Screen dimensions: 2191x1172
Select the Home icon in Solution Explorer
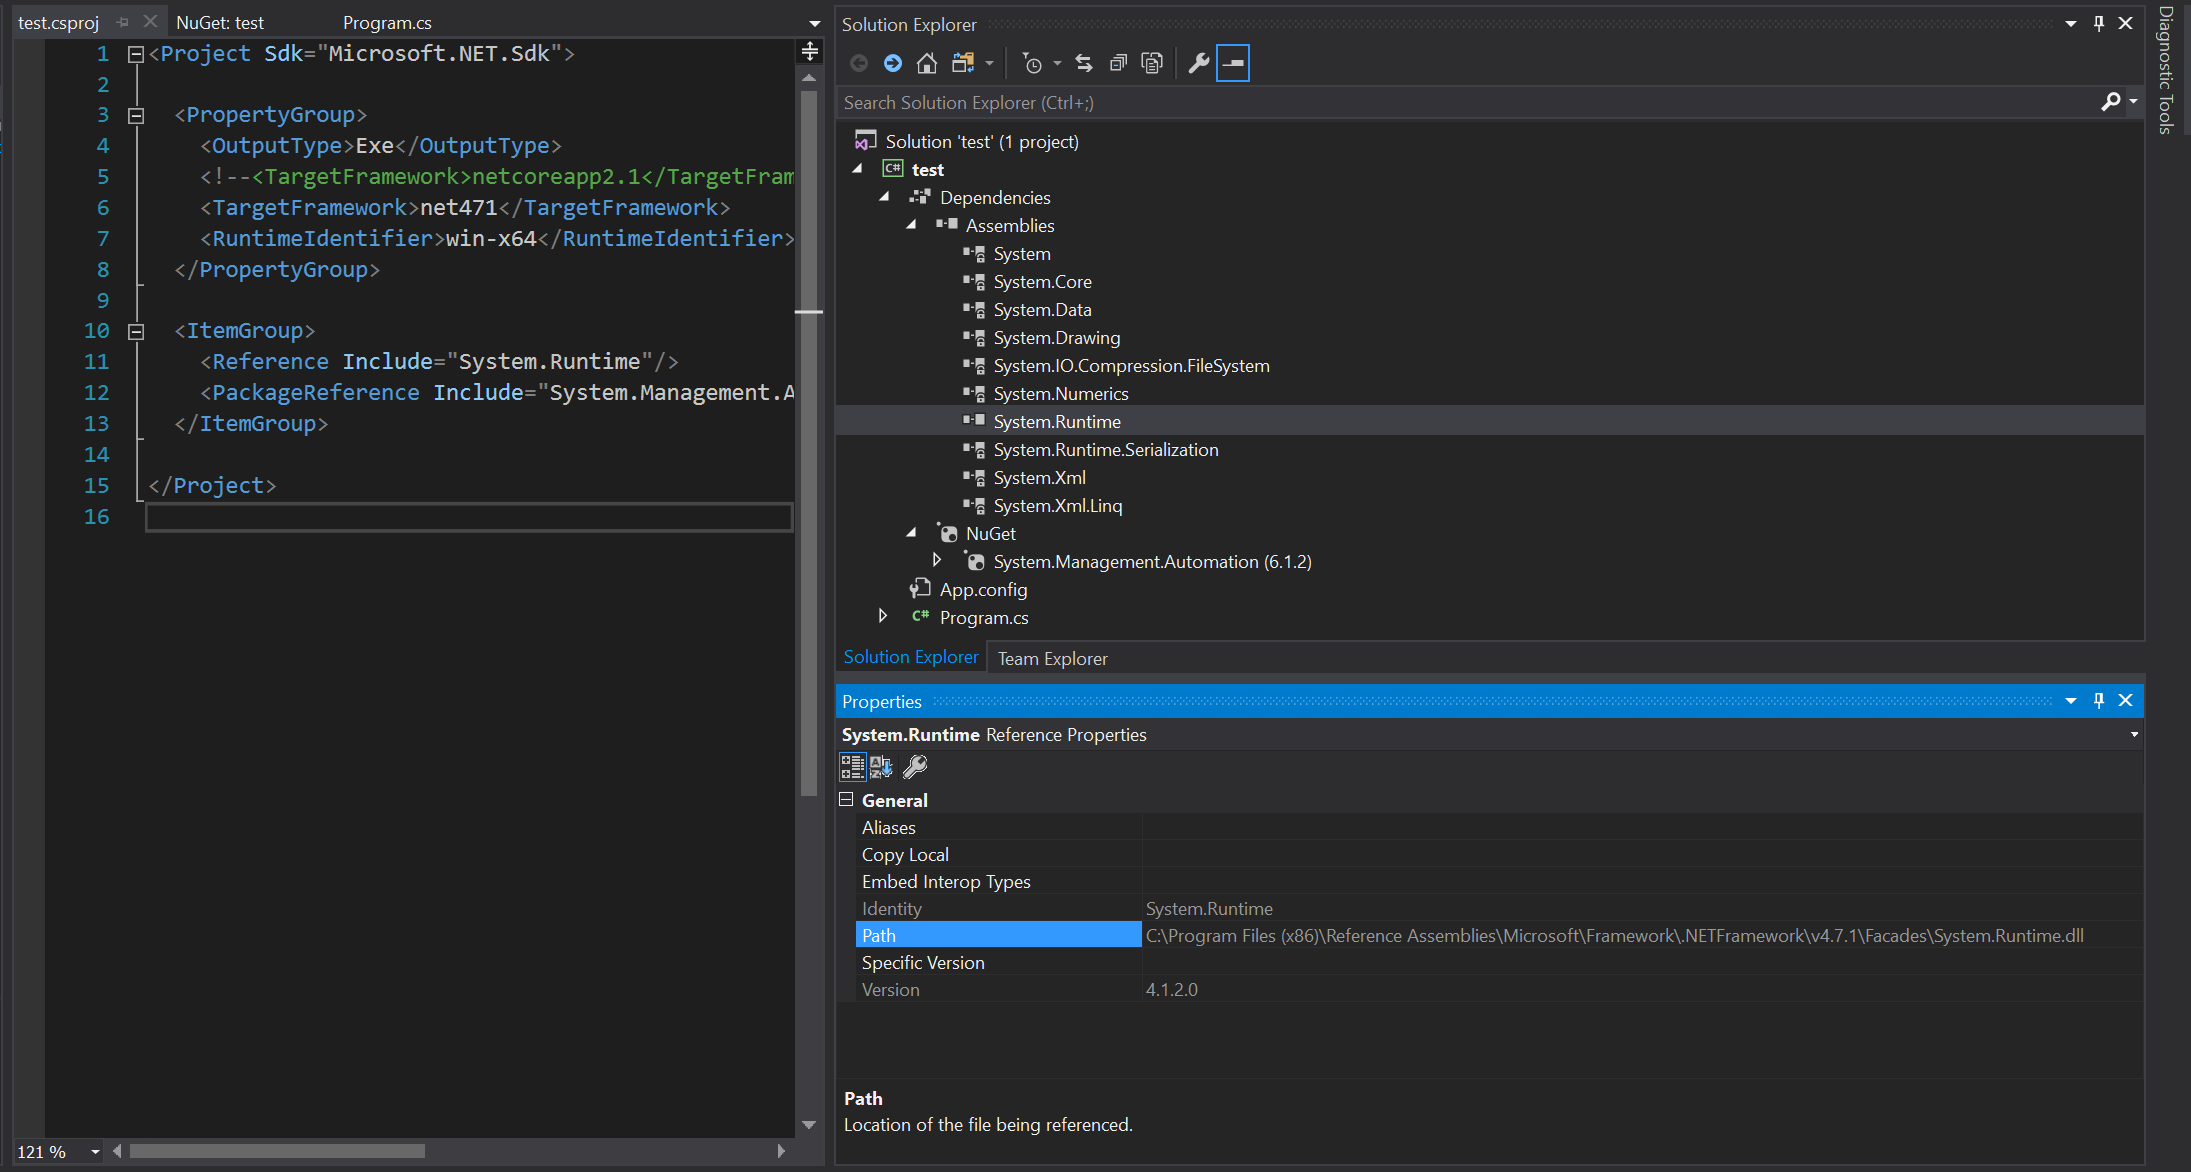926,62
